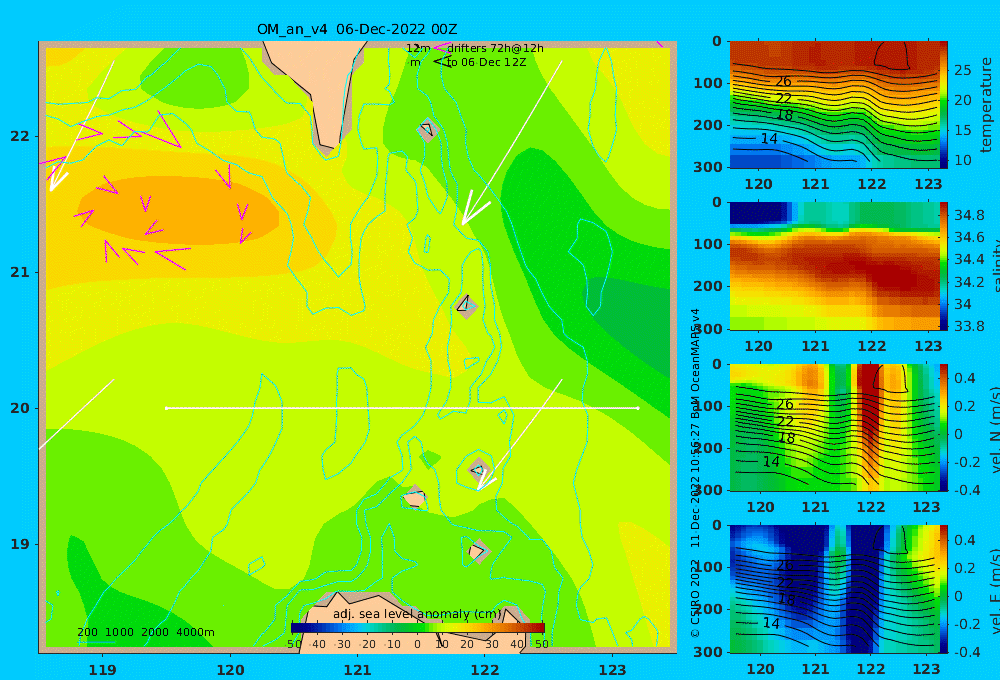This screenshot has height=680, width=1000.
Task: Click the CSIRO BoM OceanMAPS copyright text
Action: 695,473
